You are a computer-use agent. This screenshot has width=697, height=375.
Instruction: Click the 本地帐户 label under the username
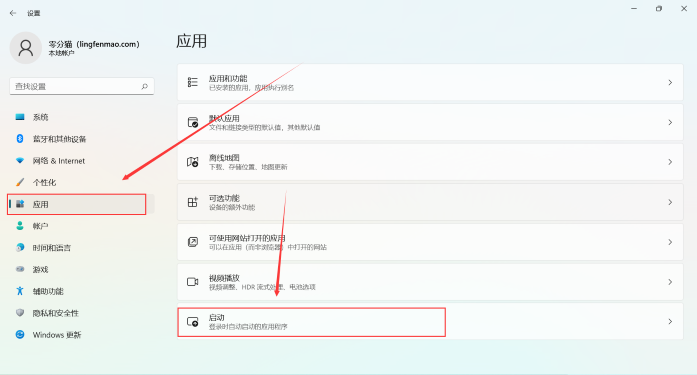click(x=61, y=53)
